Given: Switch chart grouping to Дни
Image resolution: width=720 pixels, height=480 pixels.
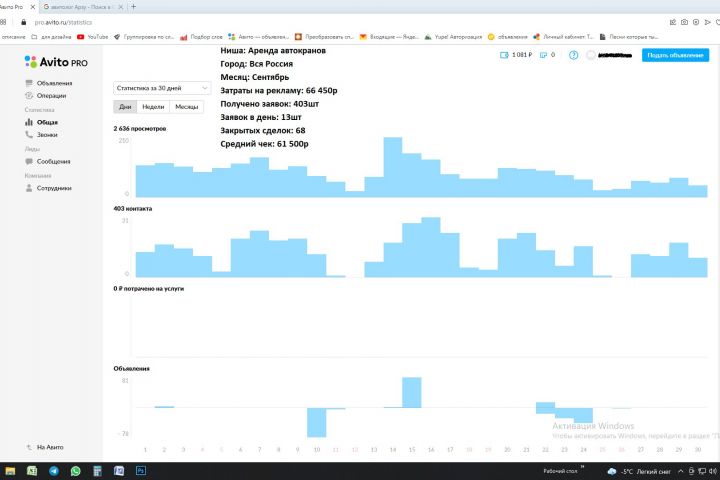Looking at the screenshot, I should [x=125, y=107].
